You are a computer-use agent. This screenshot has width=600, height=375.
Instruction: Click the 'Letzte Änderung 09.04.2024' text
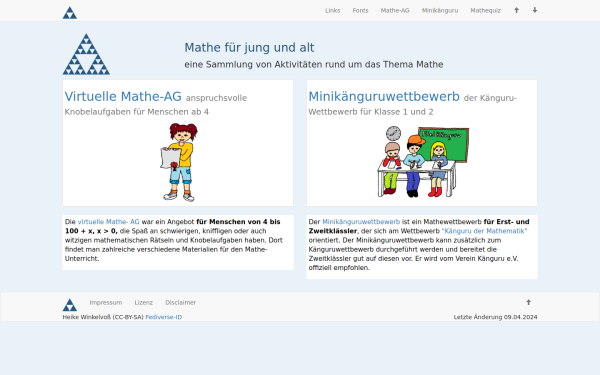pos(496,317)
